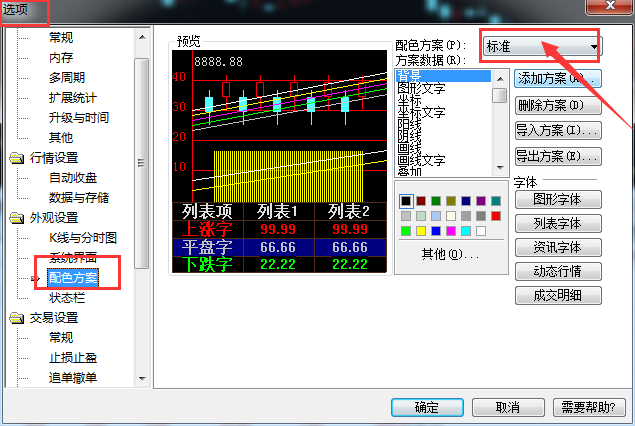Pick the white color swatch
This screenshot has height=426, width=635.
[481, 231]
